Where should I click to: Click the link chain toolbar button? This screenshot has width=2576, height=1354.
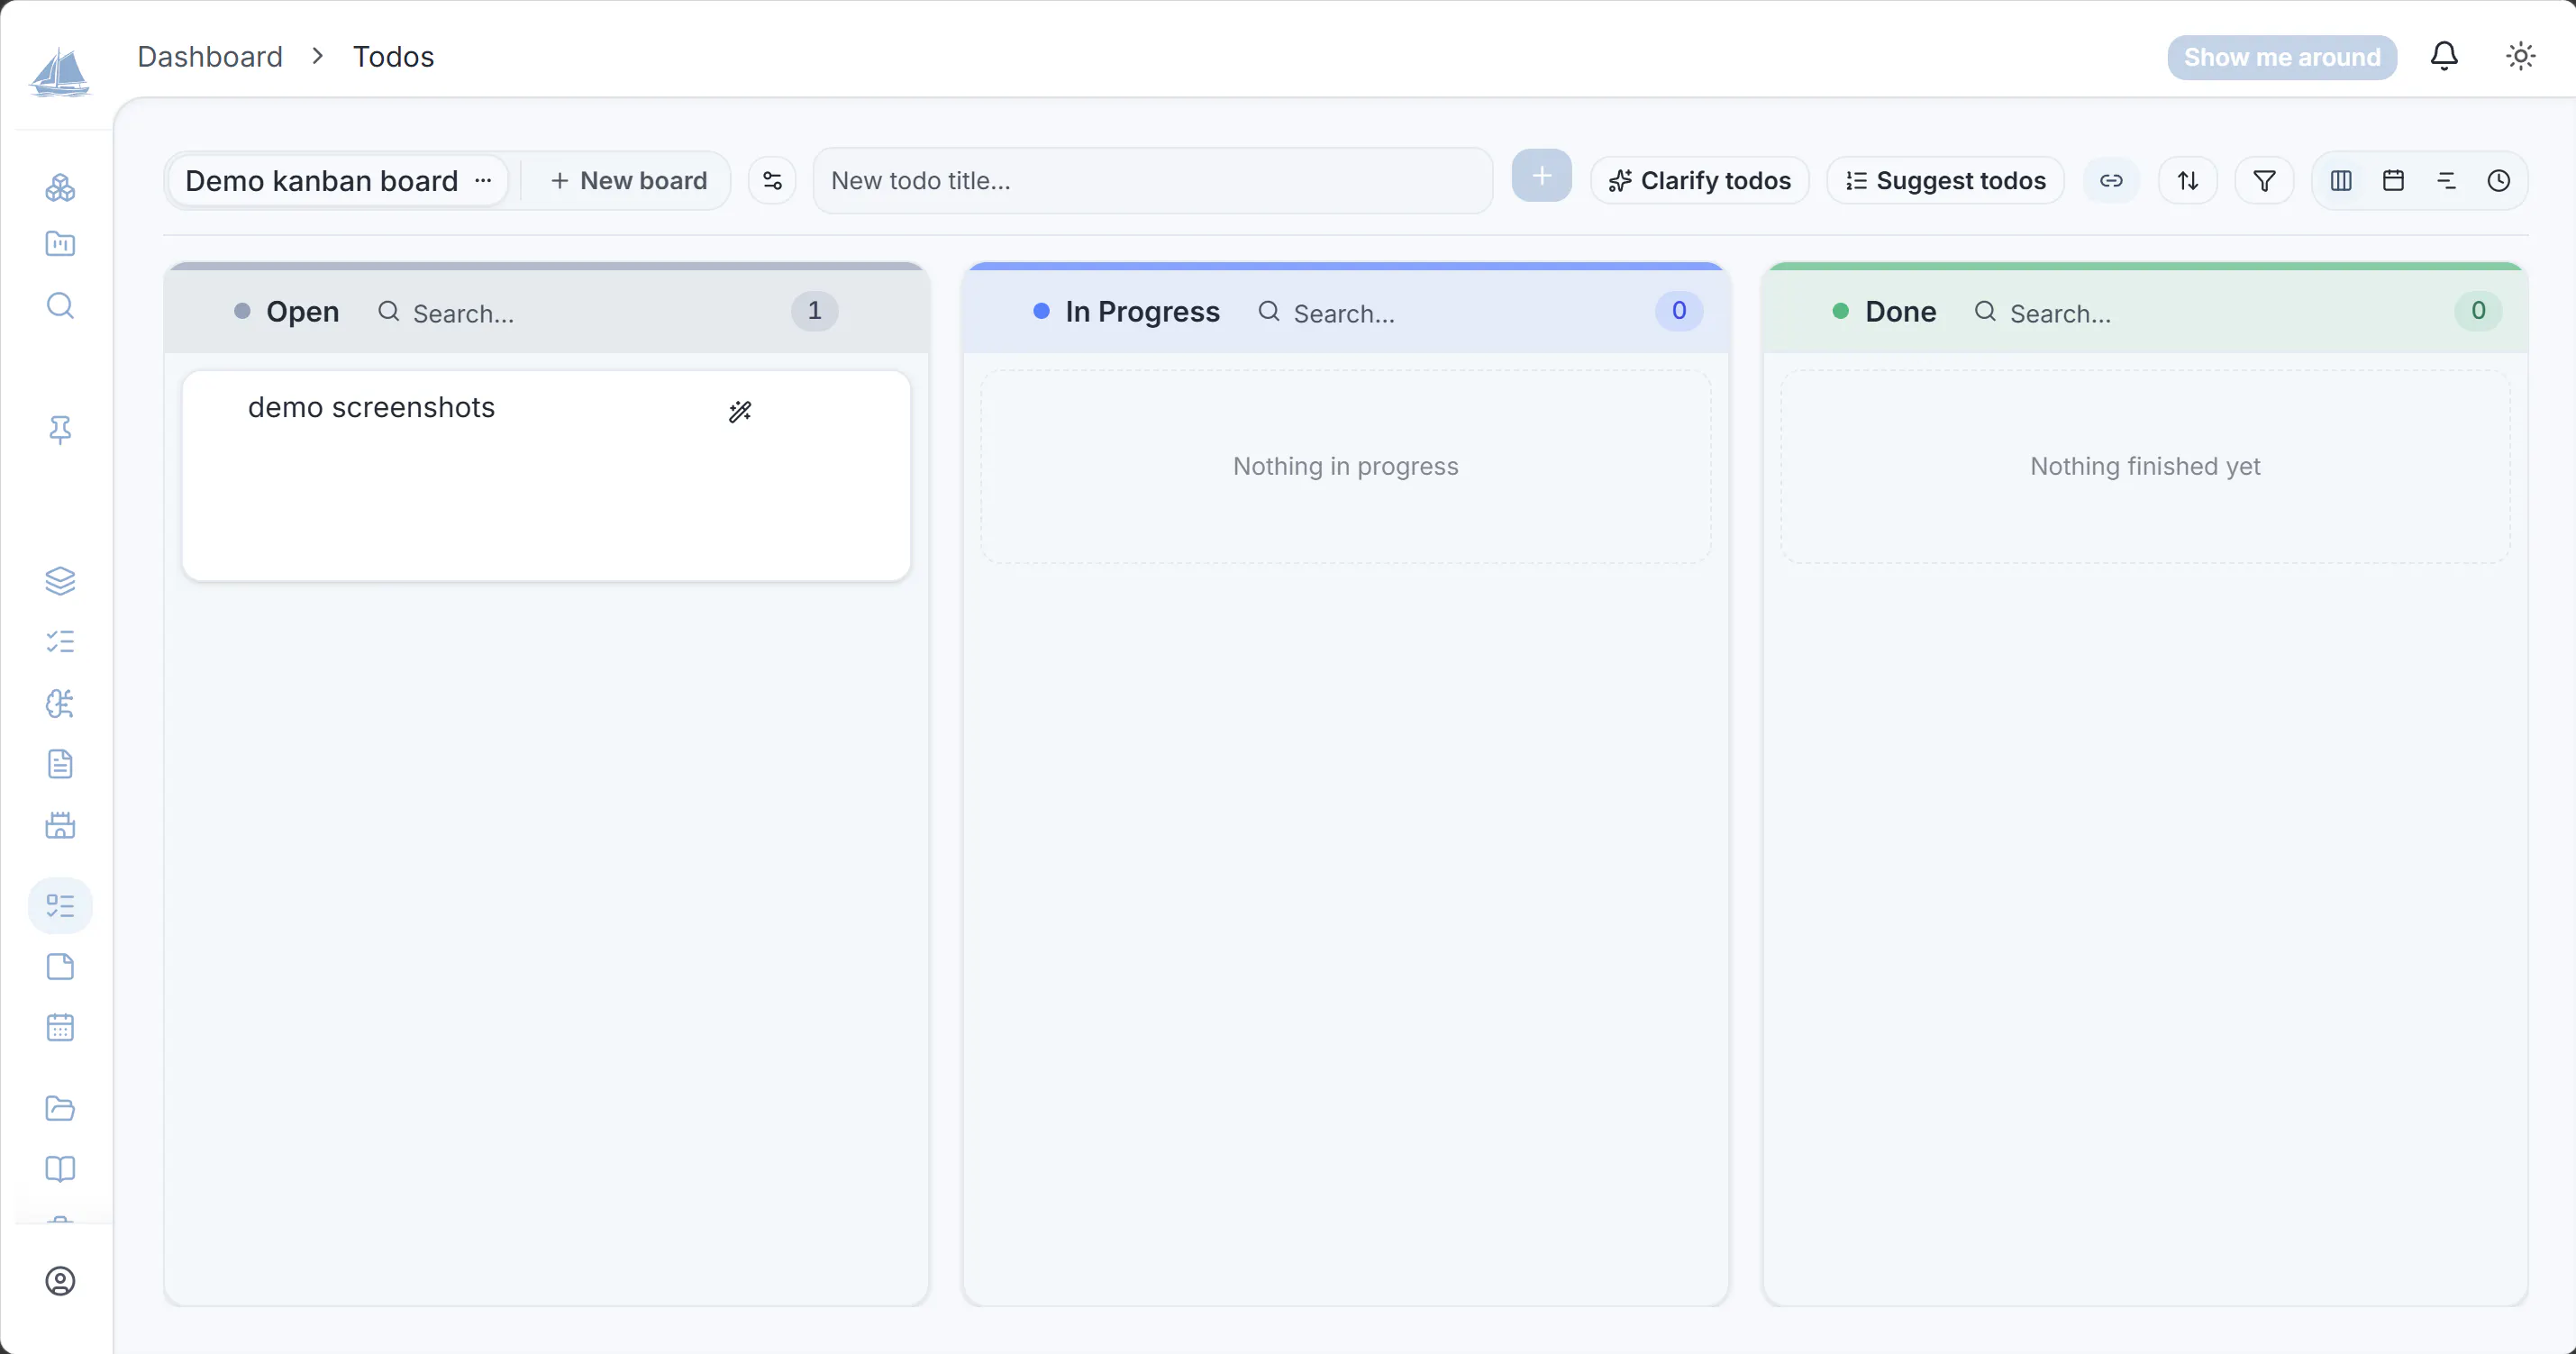pyautogui.click(x=2111, y=181)
